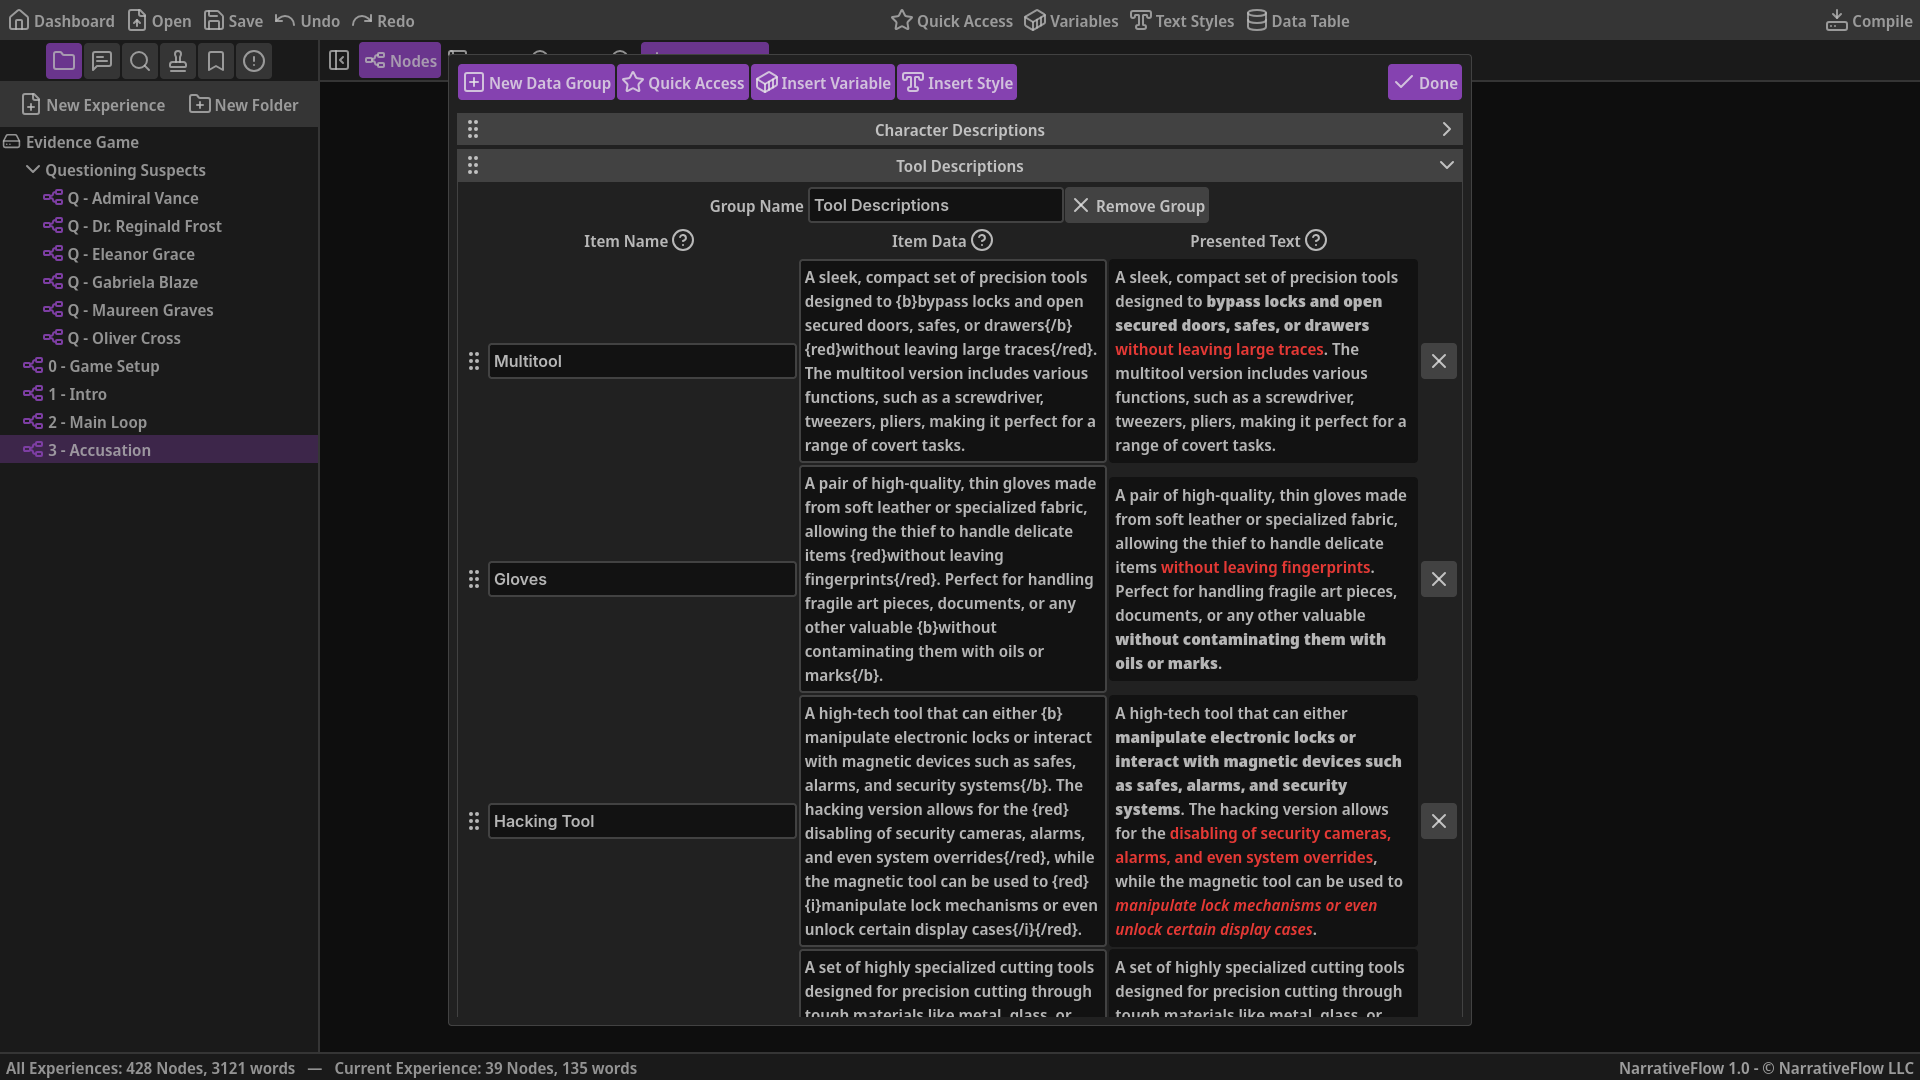1920x1080 pixels.
Task: Open Quick Access in top menu
Action: click(951, 21)
